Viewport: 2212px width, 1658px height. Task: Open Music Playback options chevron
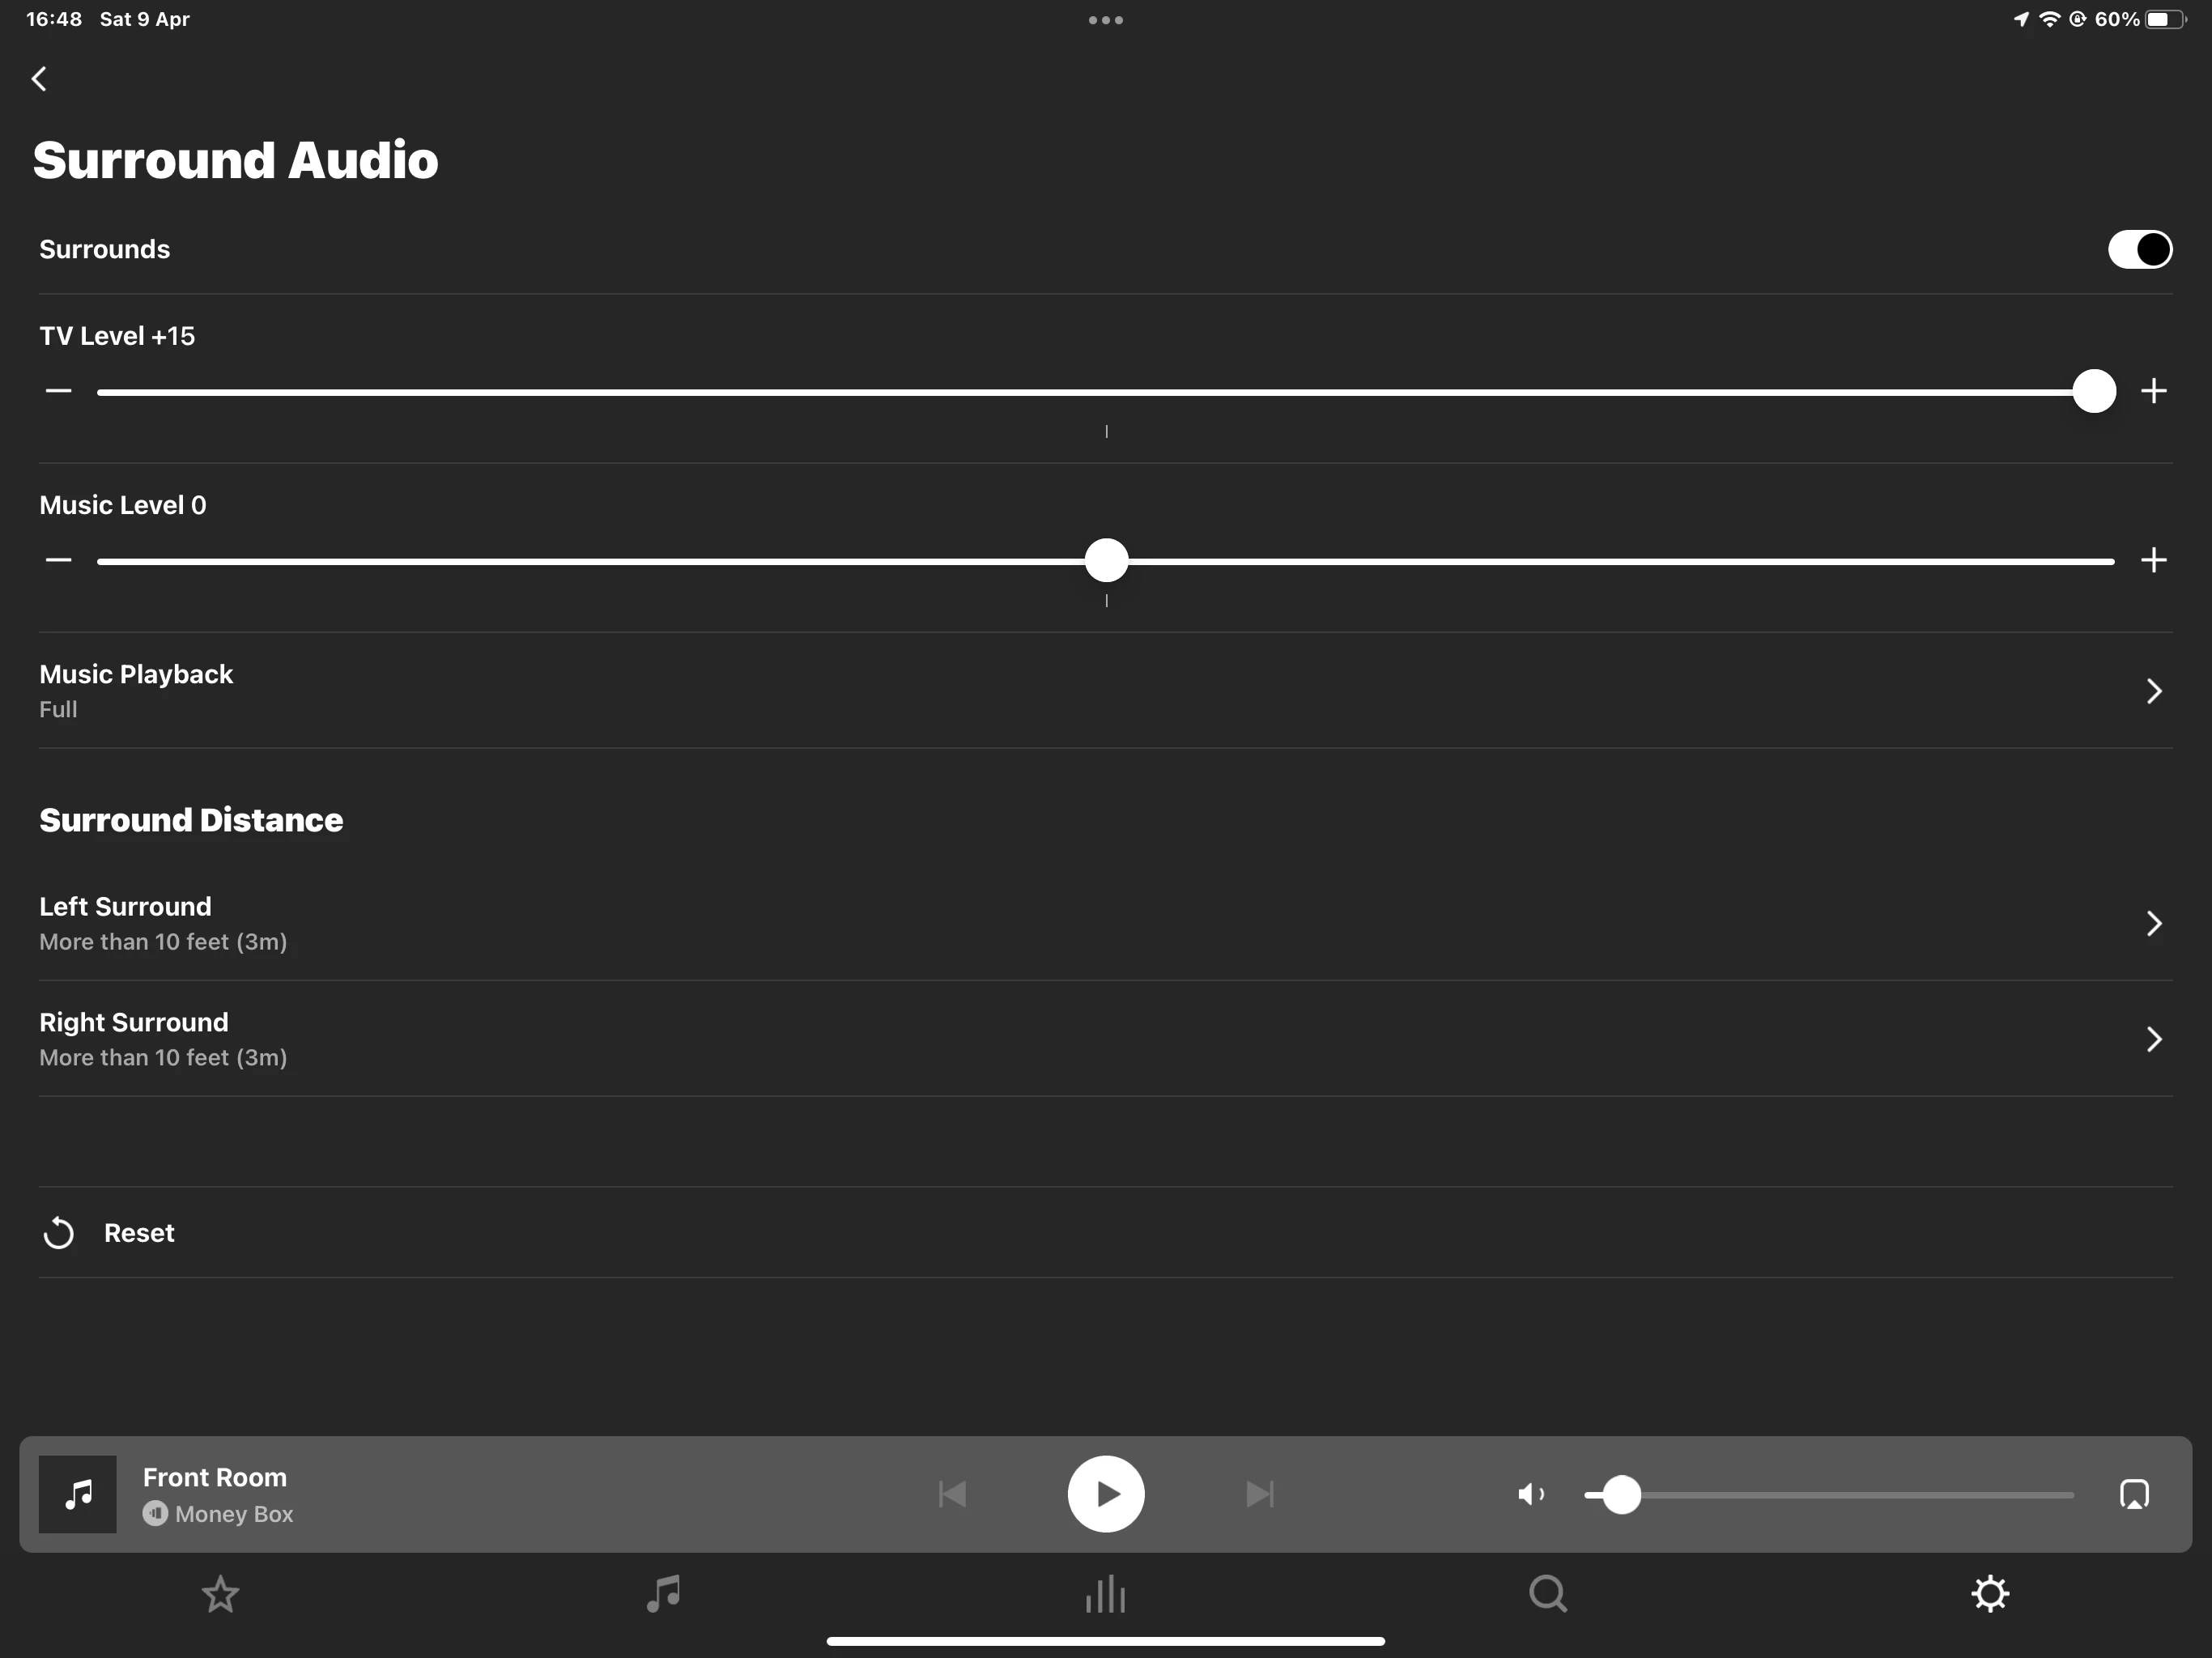pos(2153,691)
